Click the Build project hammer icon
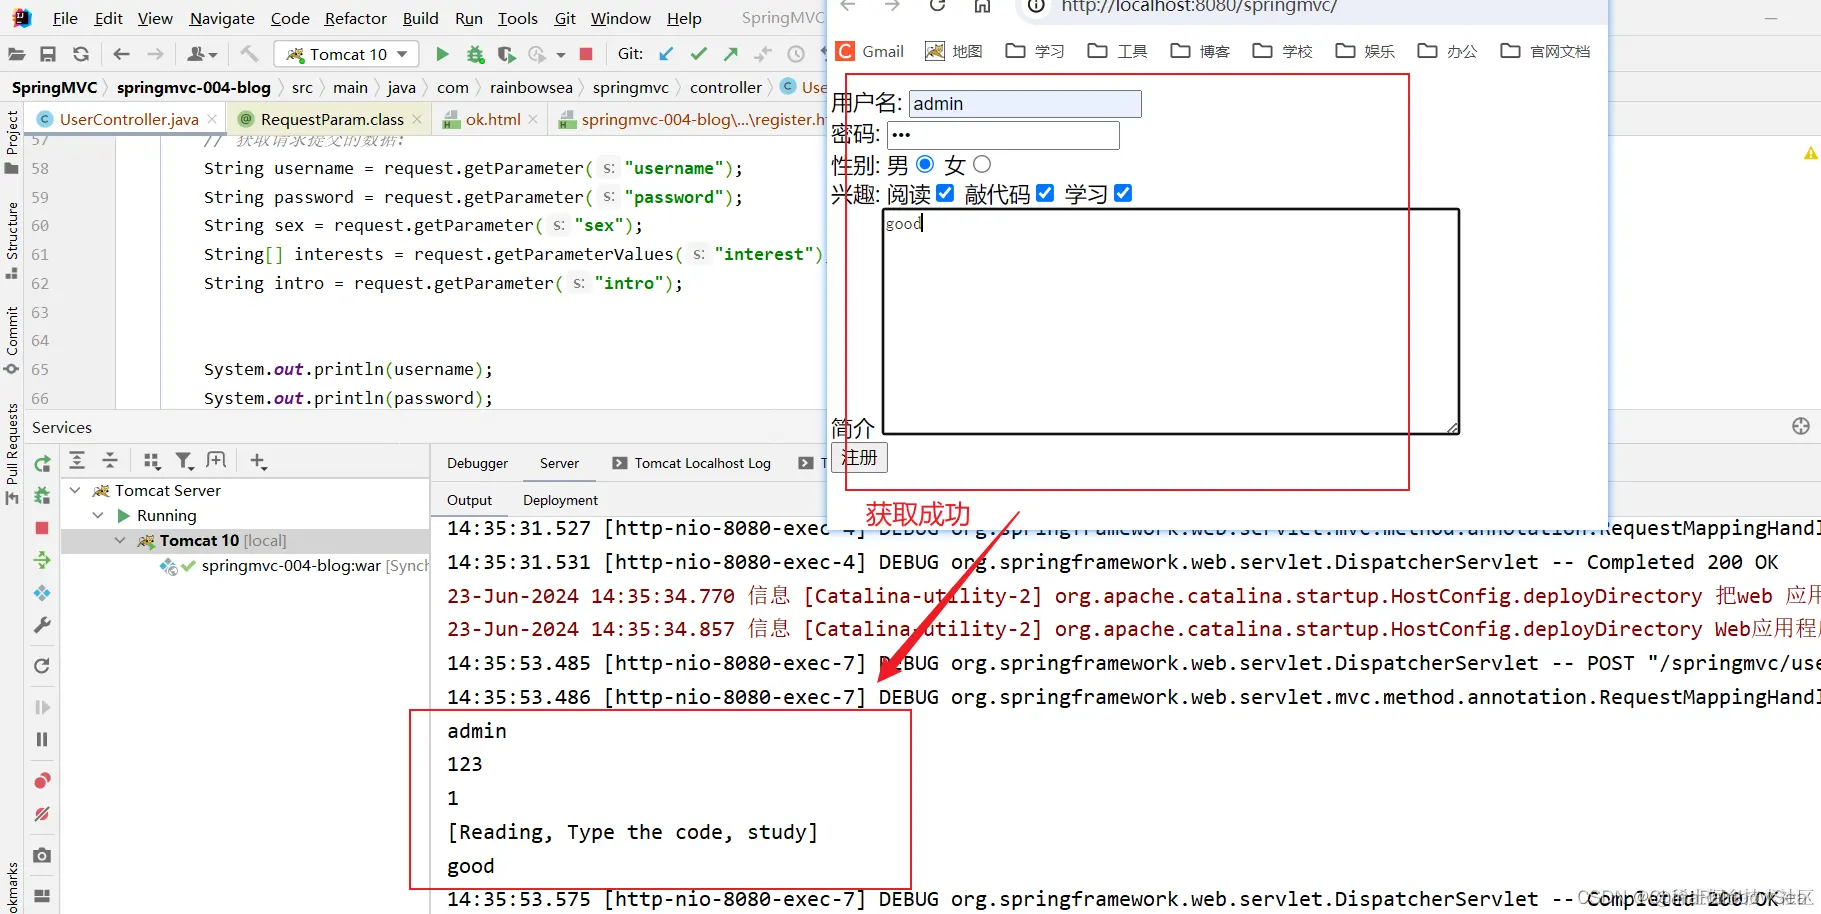This screenshot has height=914, width=1821. coord(250,54)
